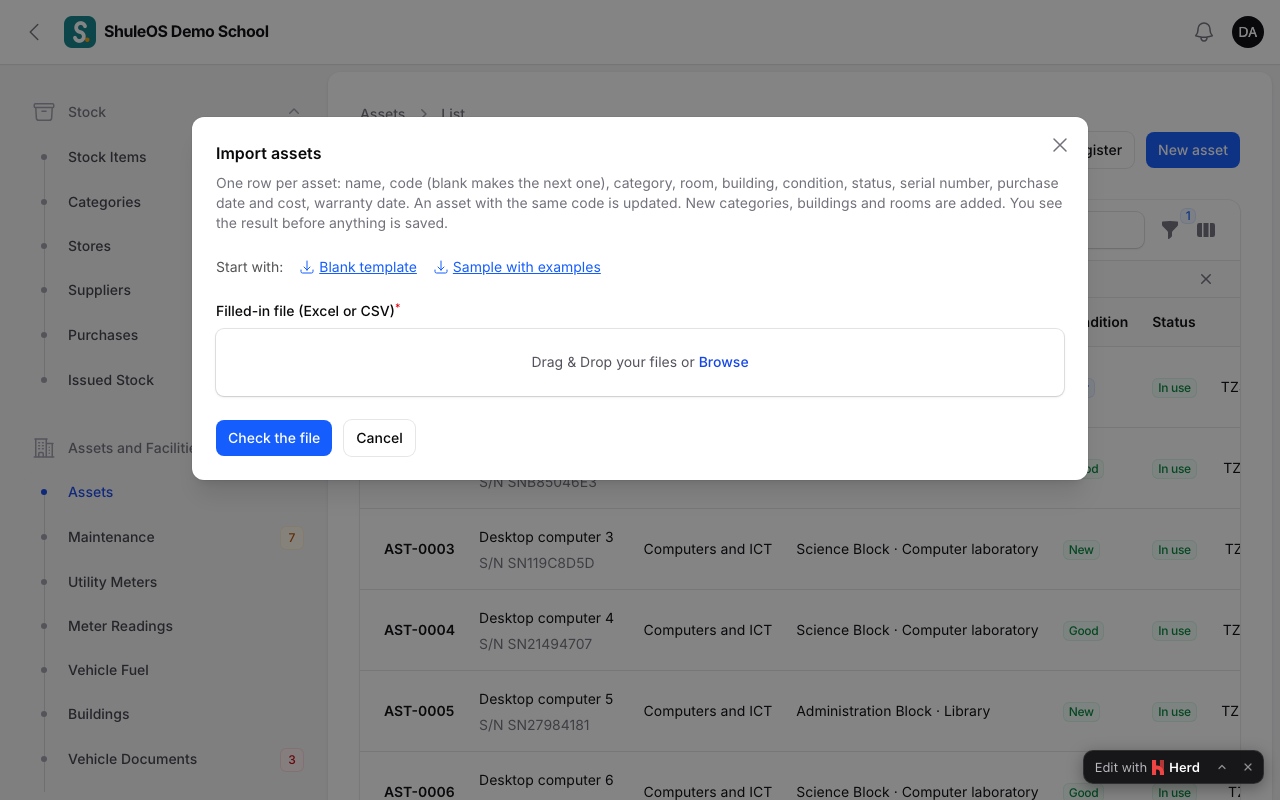1280x800 pixels.
Task: Click the Assets and Facilities building icon
Action: tap(44, 448)
